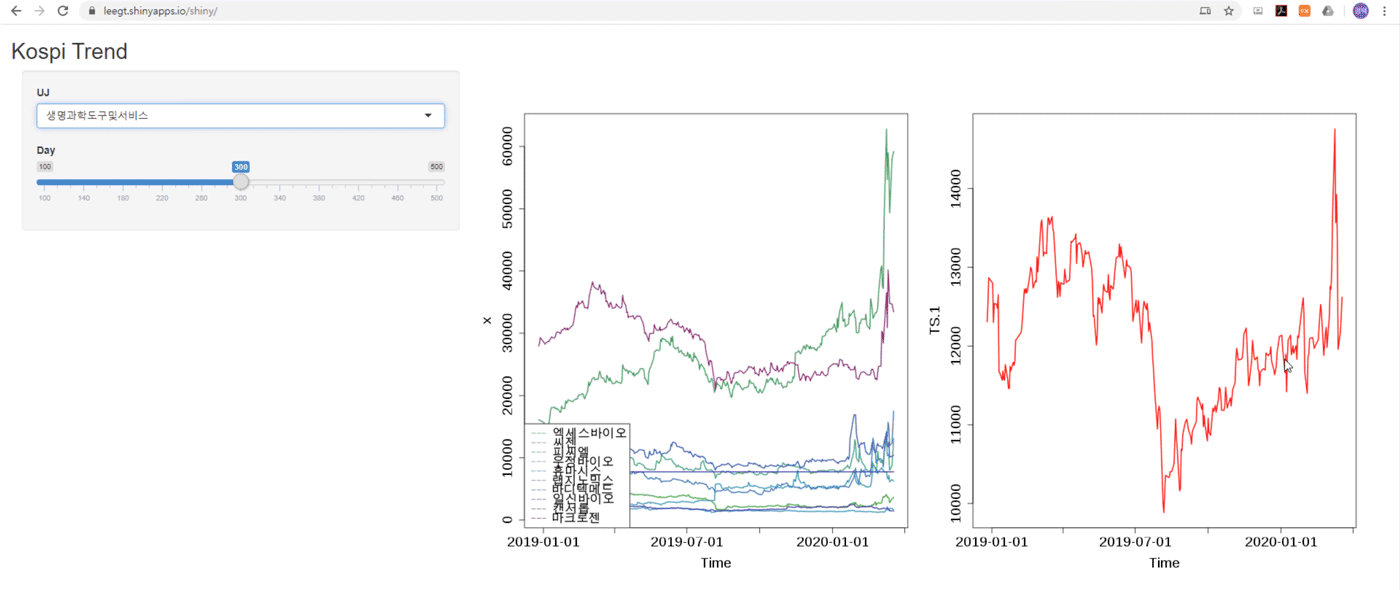
Task: Click left chart x-axis label 2020-01-01
Action: tap(832, 542)
